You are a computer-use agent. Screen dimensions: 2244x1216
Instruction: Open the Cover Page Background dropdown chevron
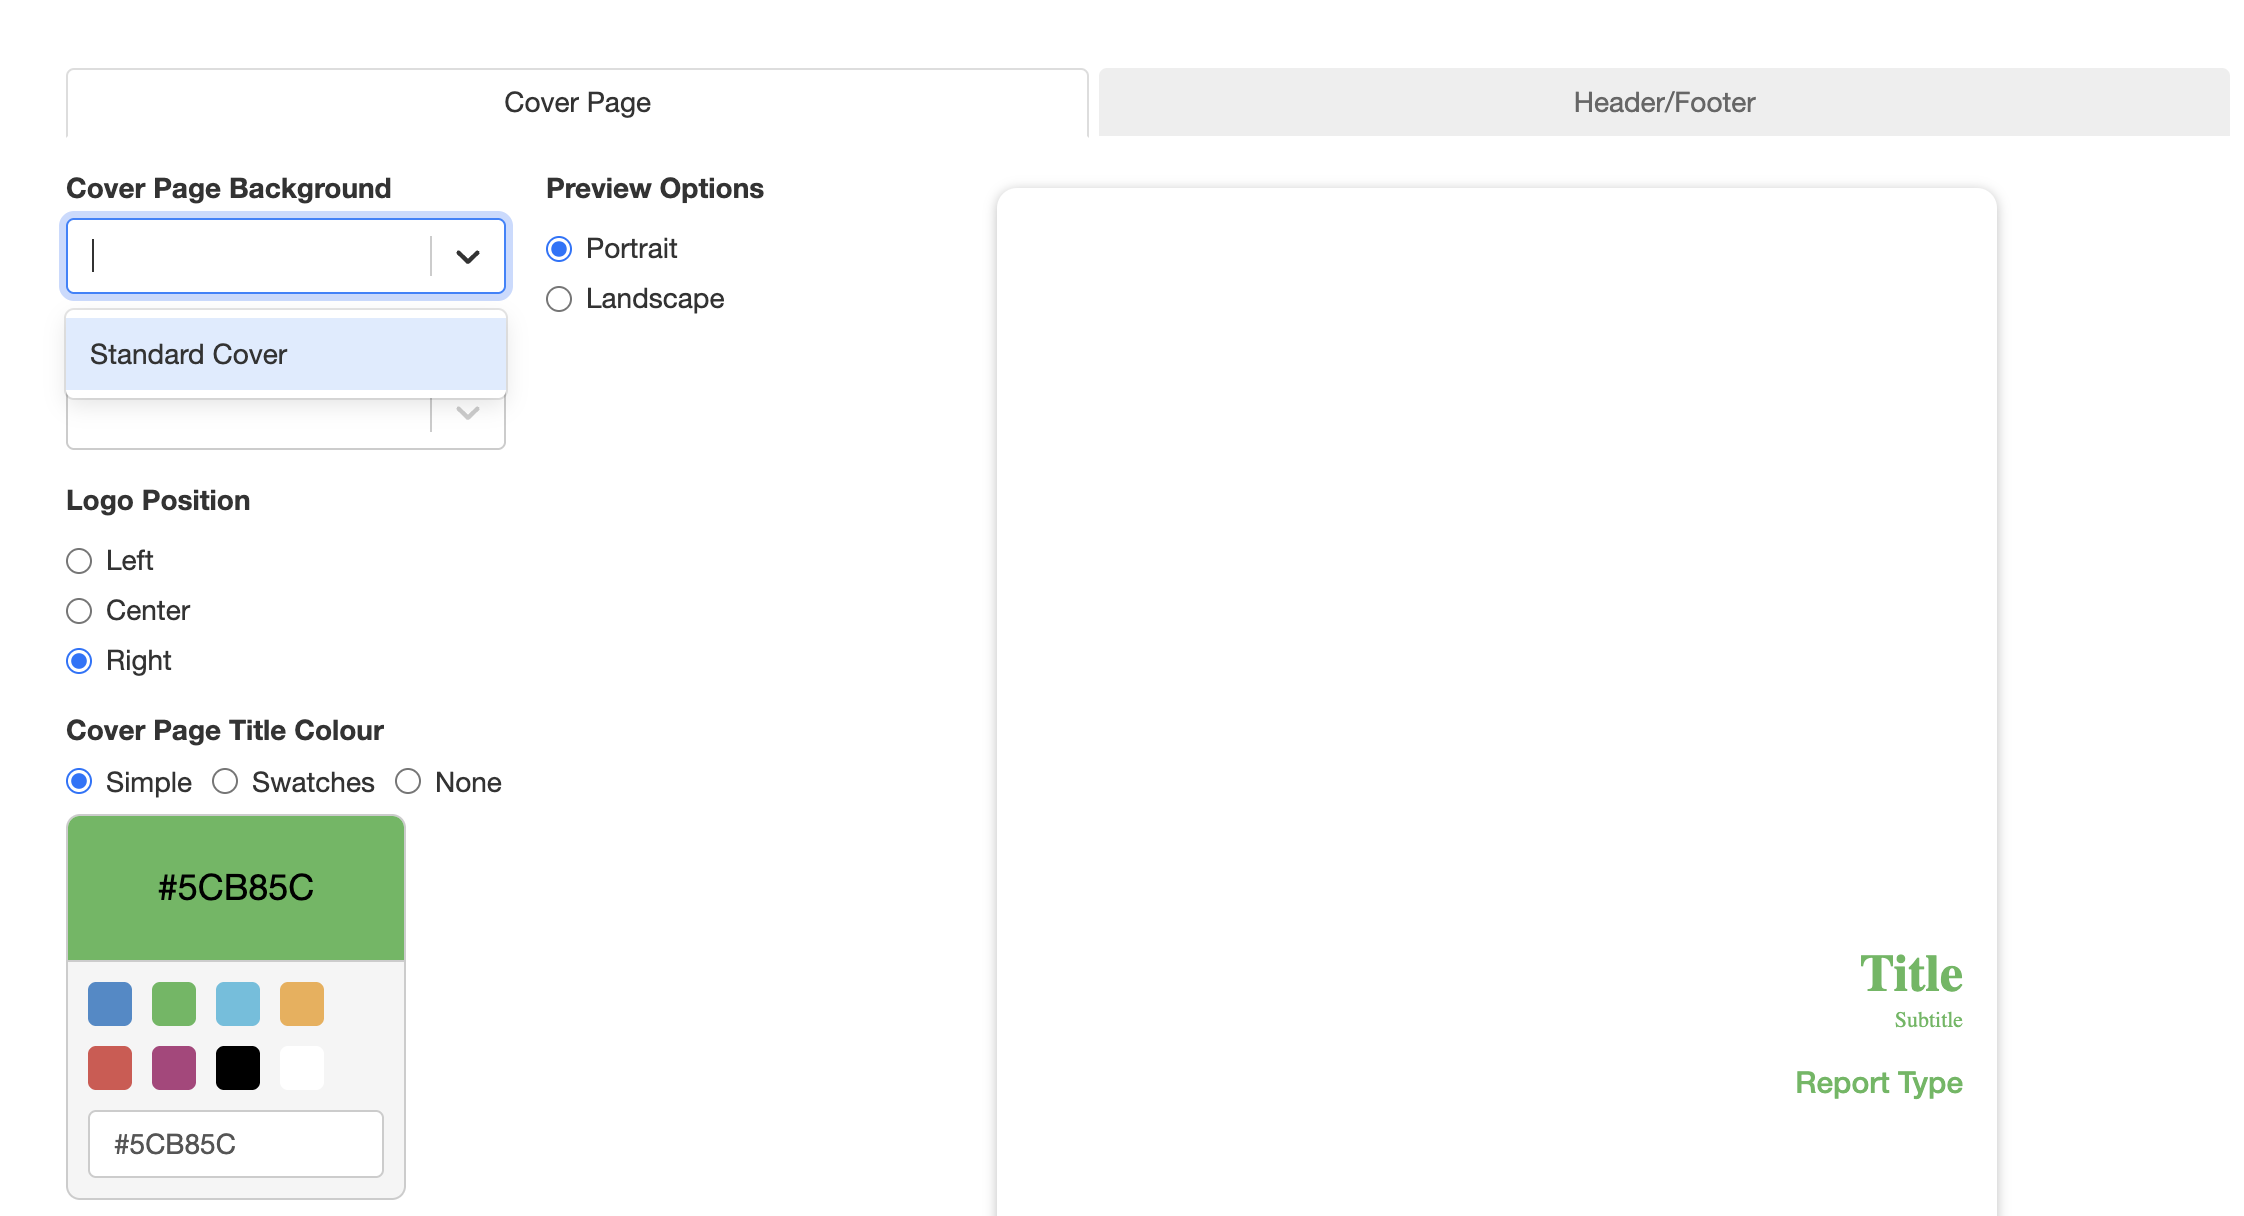pos(466,257)
